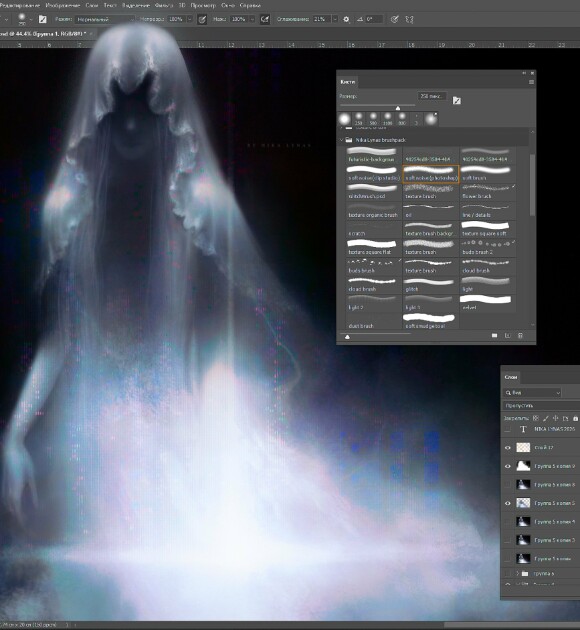580x630 pixels.
Task: Enable pressure for opacity icon
Action: [202, 19]
